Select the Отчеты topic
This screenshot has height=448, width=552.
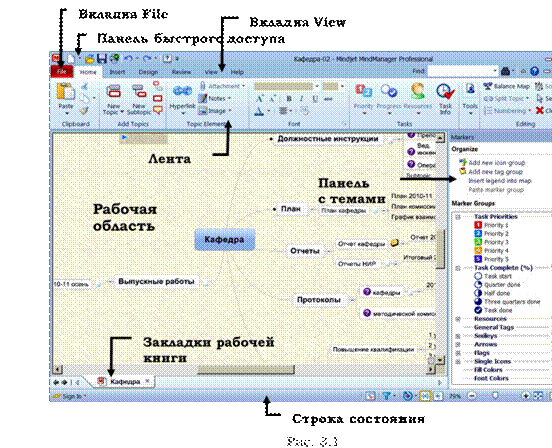(305, 251)
